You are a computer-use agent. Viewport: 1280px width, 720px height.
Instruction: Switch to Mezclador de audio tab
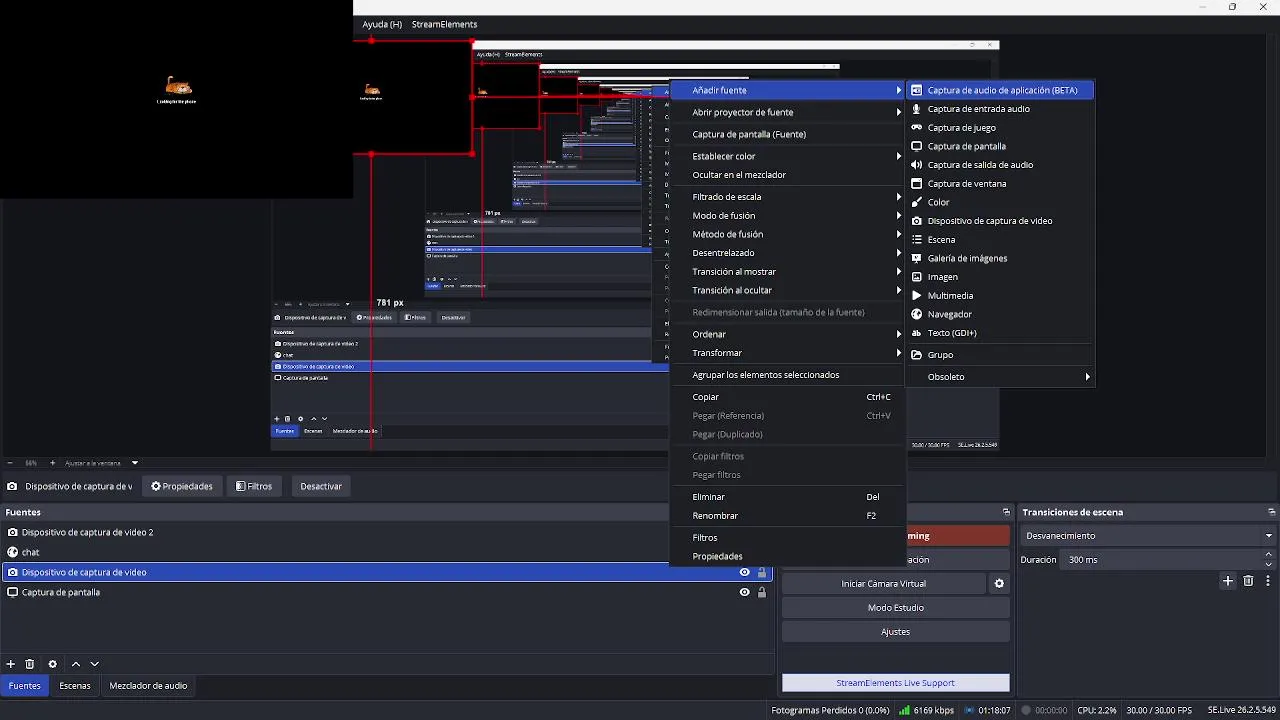(148, 686)
